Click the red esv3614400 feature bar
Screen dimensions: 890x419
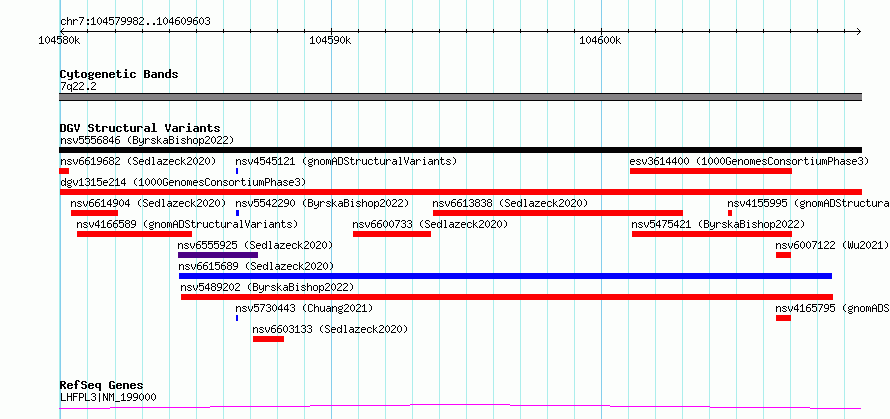click(711, 171)
